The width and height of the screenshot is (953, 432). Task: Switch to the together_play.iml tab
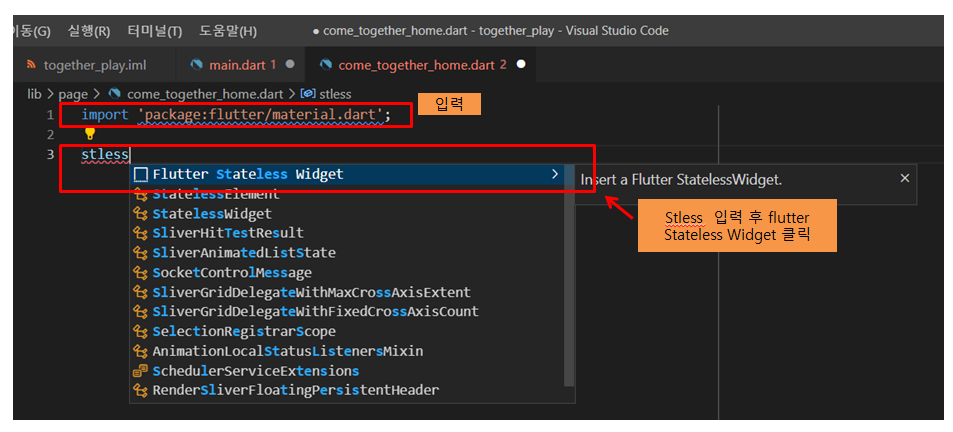click(x=94, y=65)
